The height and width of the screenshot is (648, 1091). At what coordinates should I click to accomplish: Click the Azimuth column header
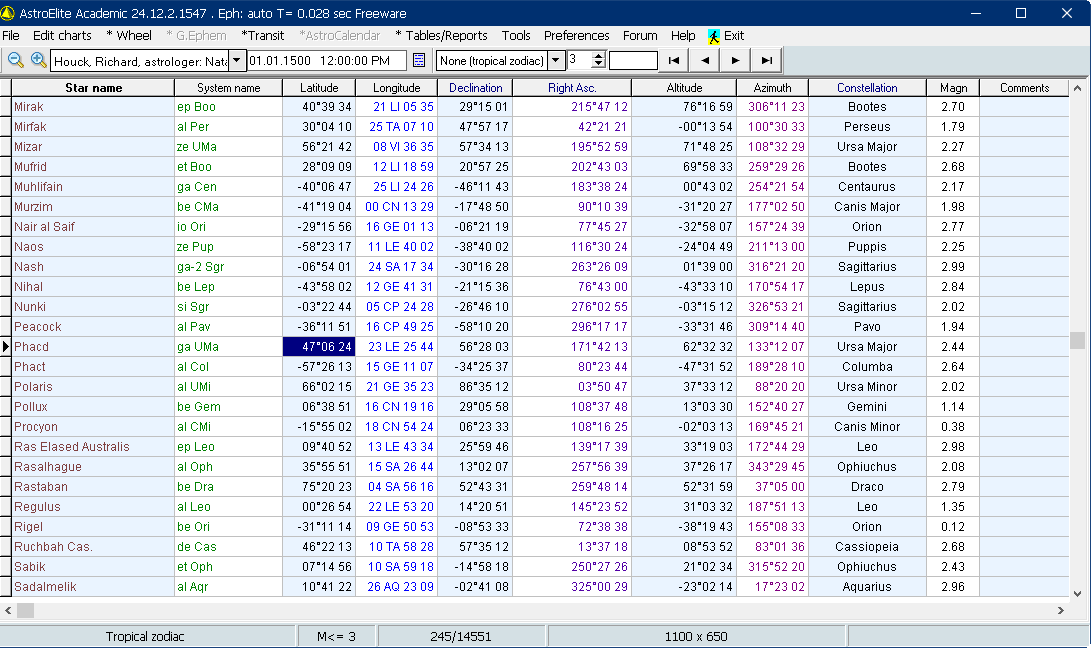tap(772, 88)
